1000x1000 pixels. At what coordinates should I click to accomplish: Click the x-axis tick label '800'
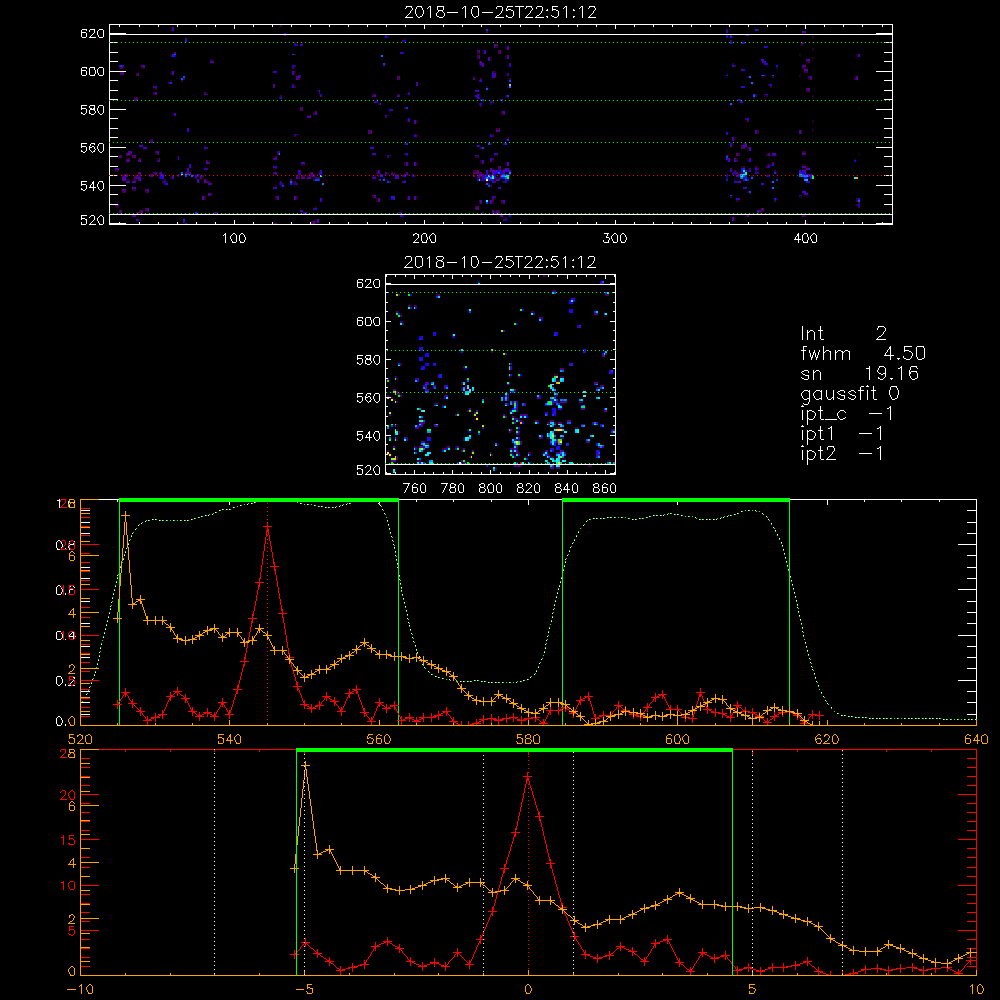(x=490, y=489)
